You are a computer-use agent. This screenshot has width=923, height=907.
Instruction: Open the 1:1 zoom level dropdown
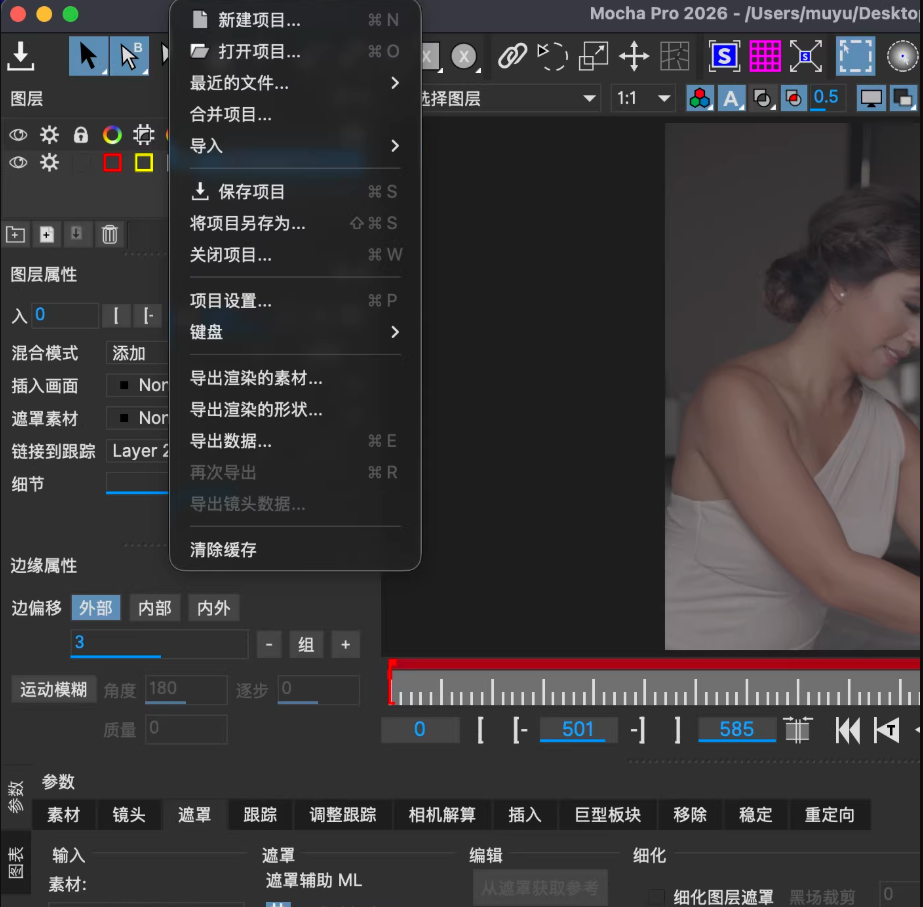coord(643,98)
